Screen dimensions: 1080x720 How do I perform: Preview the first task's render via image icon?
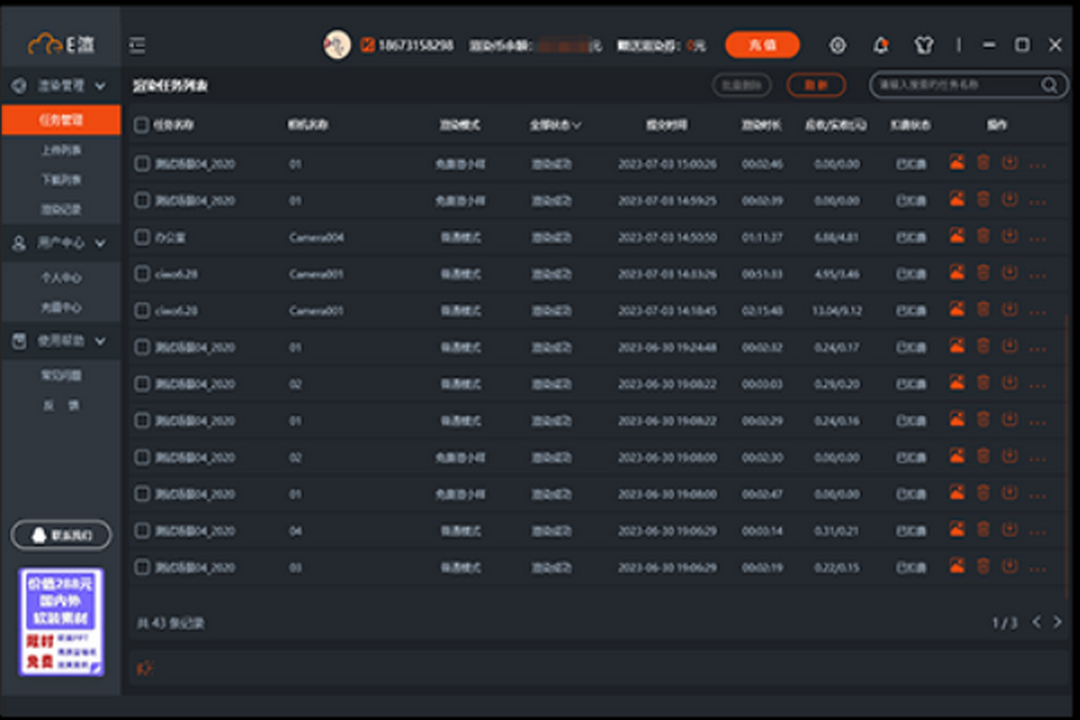(x=956, y=163)
